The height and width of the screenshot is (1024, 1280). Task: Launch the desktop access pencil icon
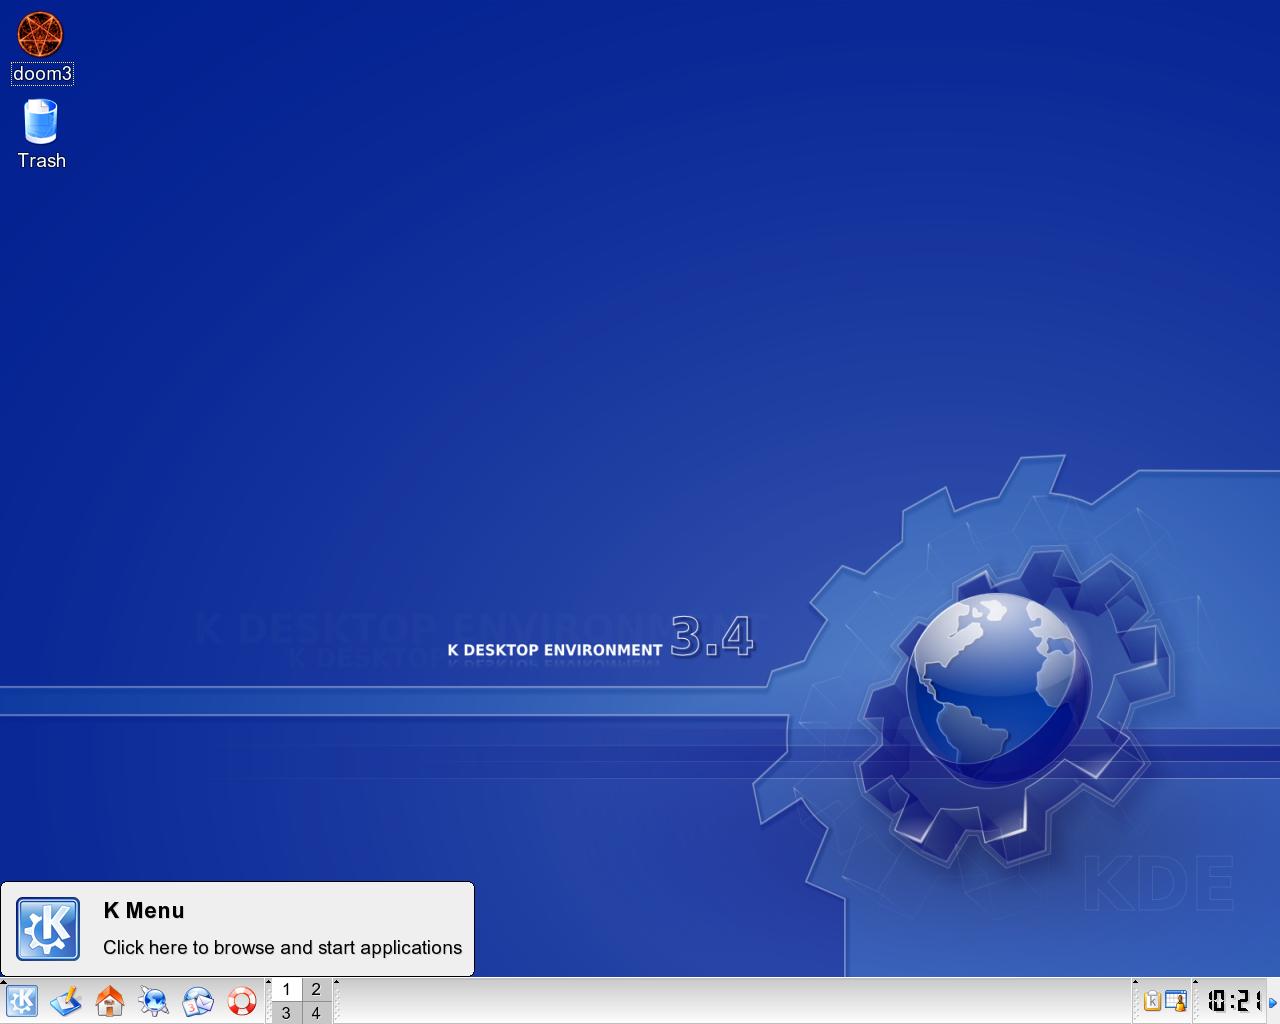point(66,1001)
